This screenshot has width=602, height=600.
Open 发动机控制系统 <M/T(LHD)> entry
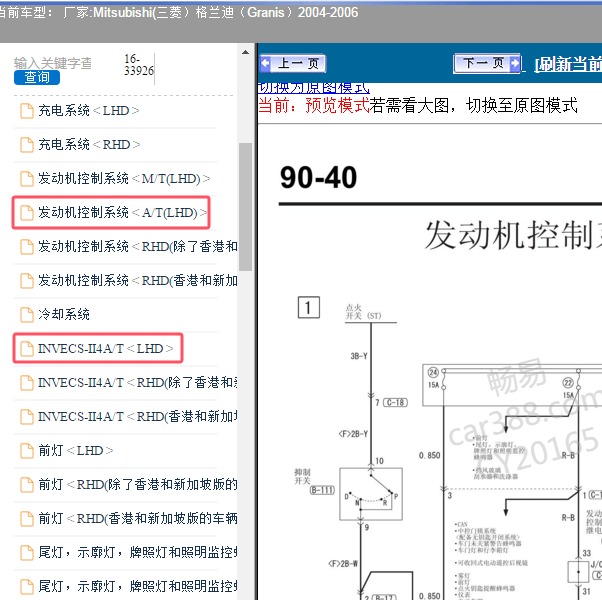[124, 179]
